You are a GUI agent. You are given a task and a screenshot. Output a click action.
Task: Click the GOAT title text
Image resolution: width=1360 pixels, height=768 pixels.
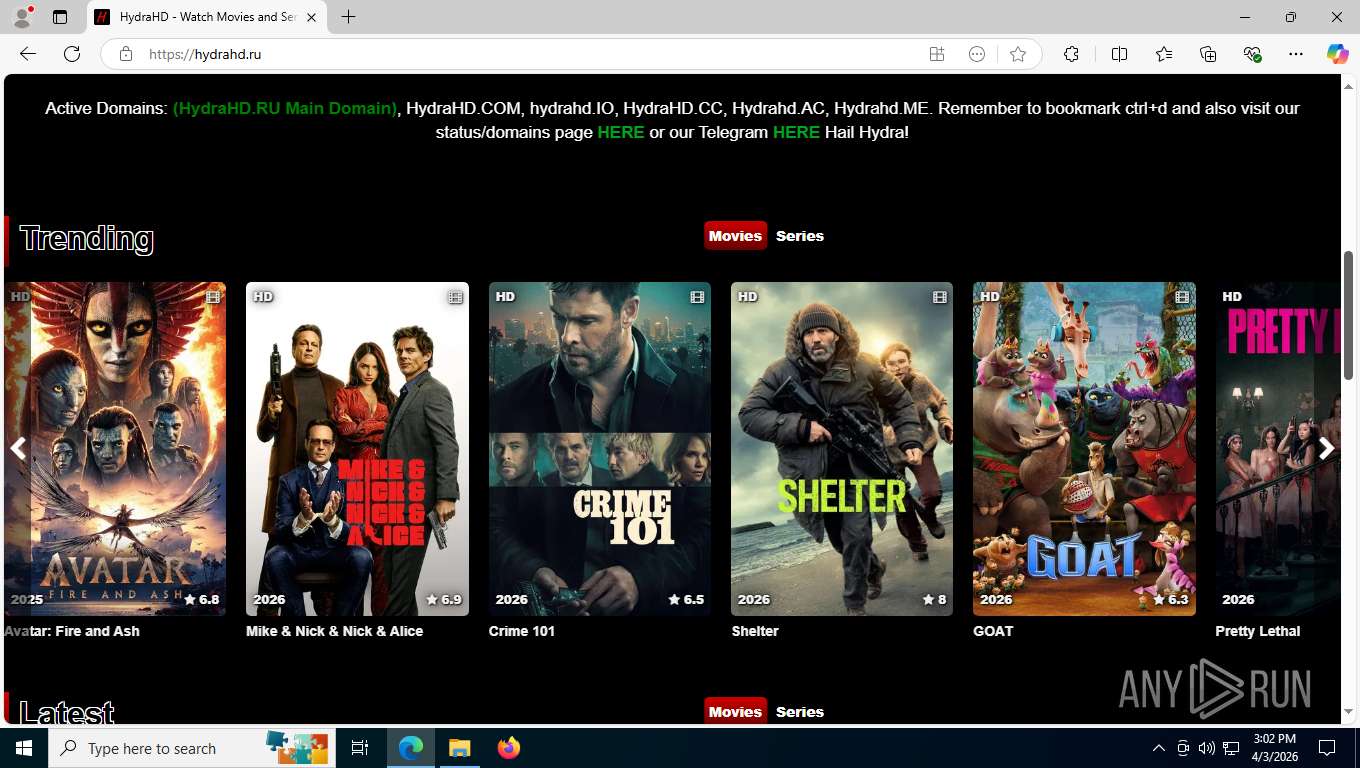coord(993,631)
